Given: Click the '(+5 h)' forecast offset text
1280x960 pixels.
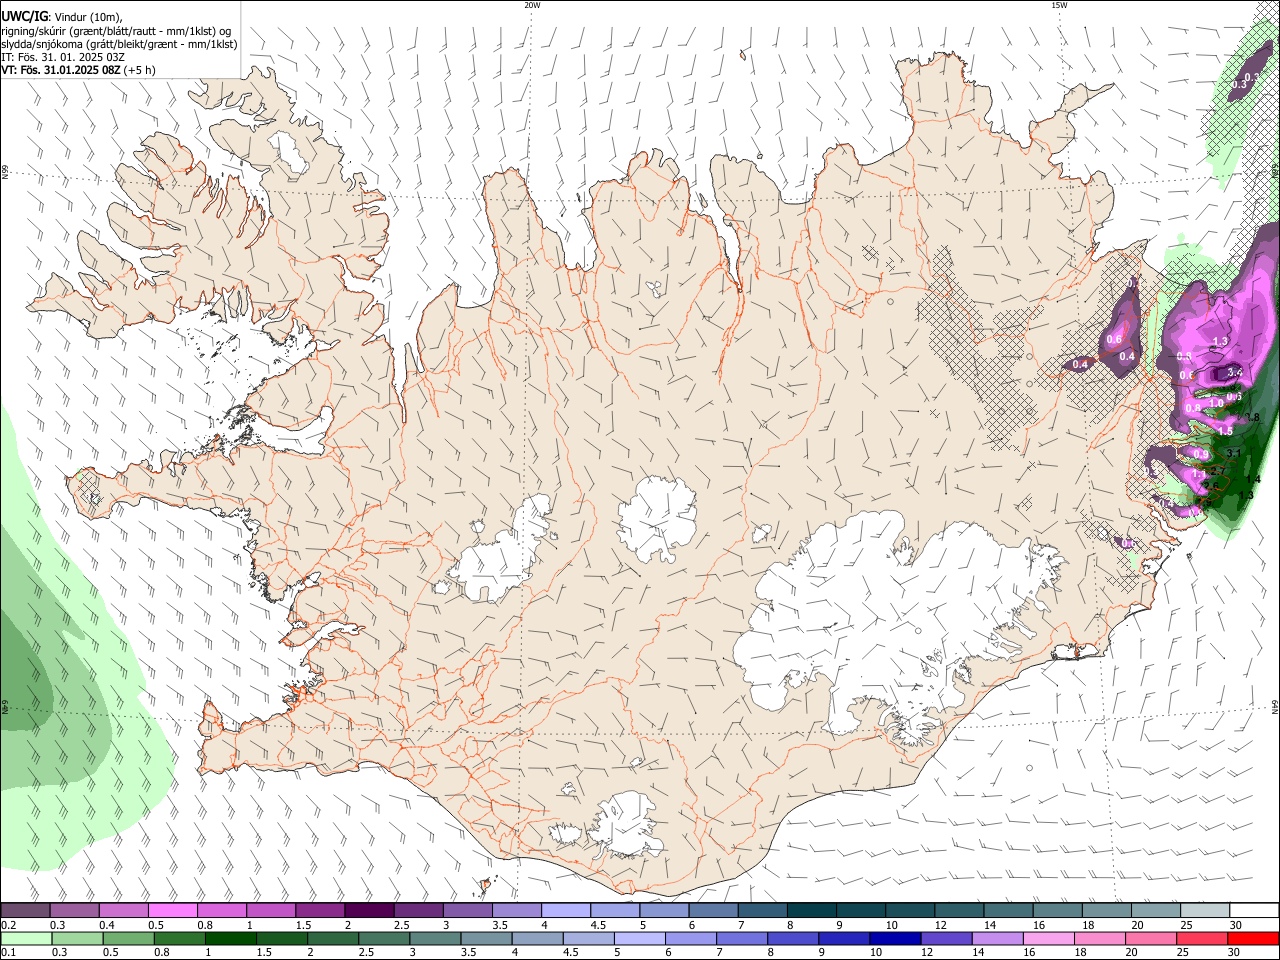Looking at the screenshot, I should 140,70.
